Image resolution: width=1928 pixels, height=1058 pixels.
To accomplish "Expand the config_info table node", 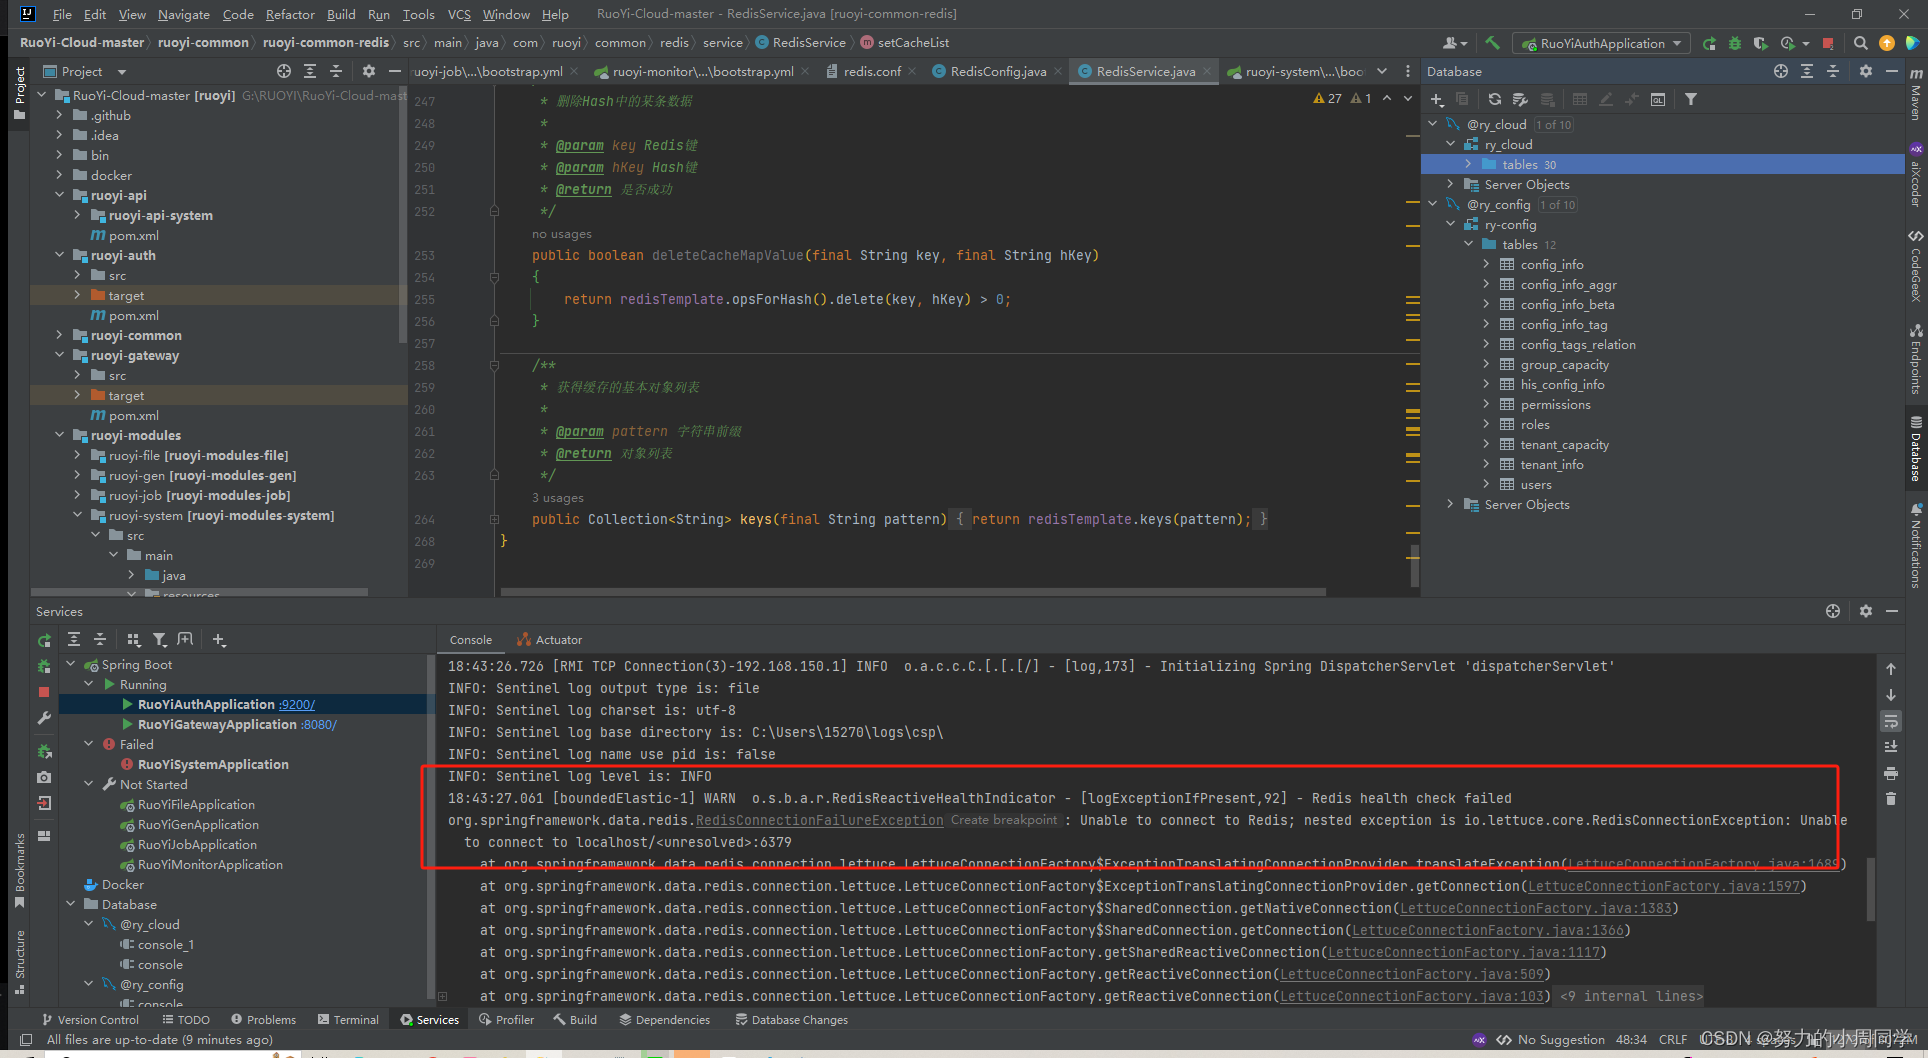I will point(1486,264).
